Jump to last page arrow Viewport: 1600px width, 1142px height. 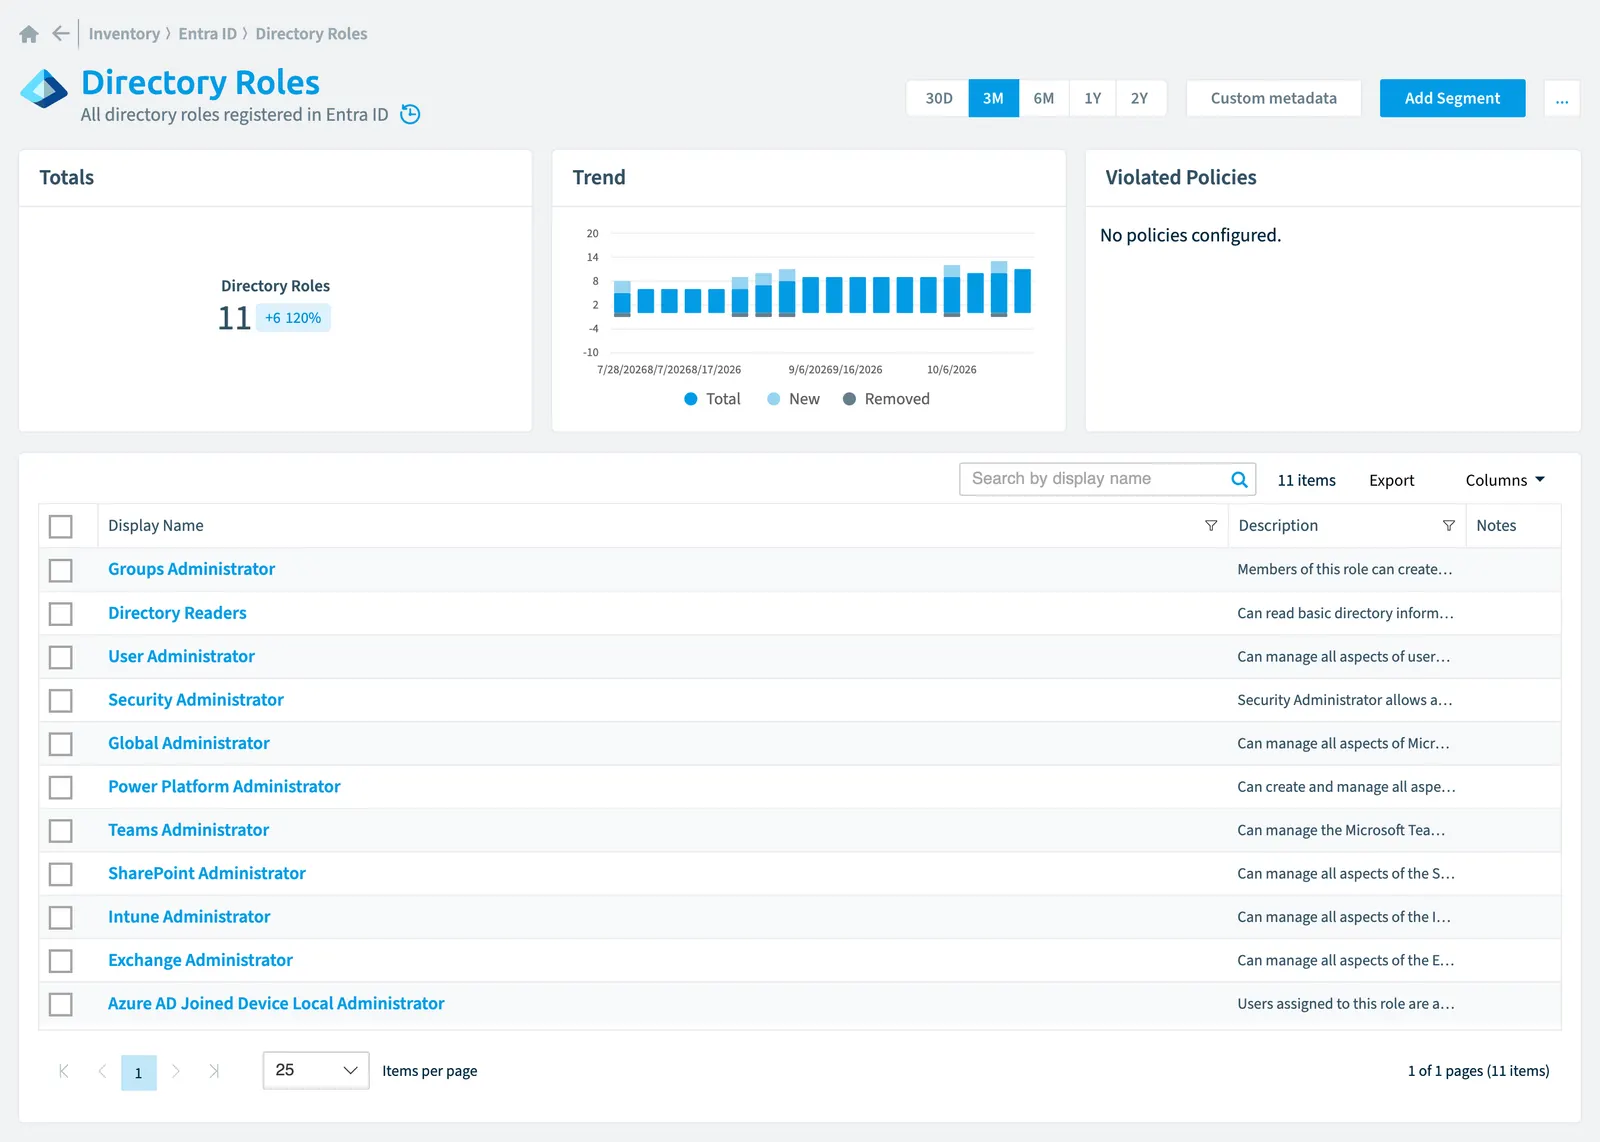coord(214,1071)
